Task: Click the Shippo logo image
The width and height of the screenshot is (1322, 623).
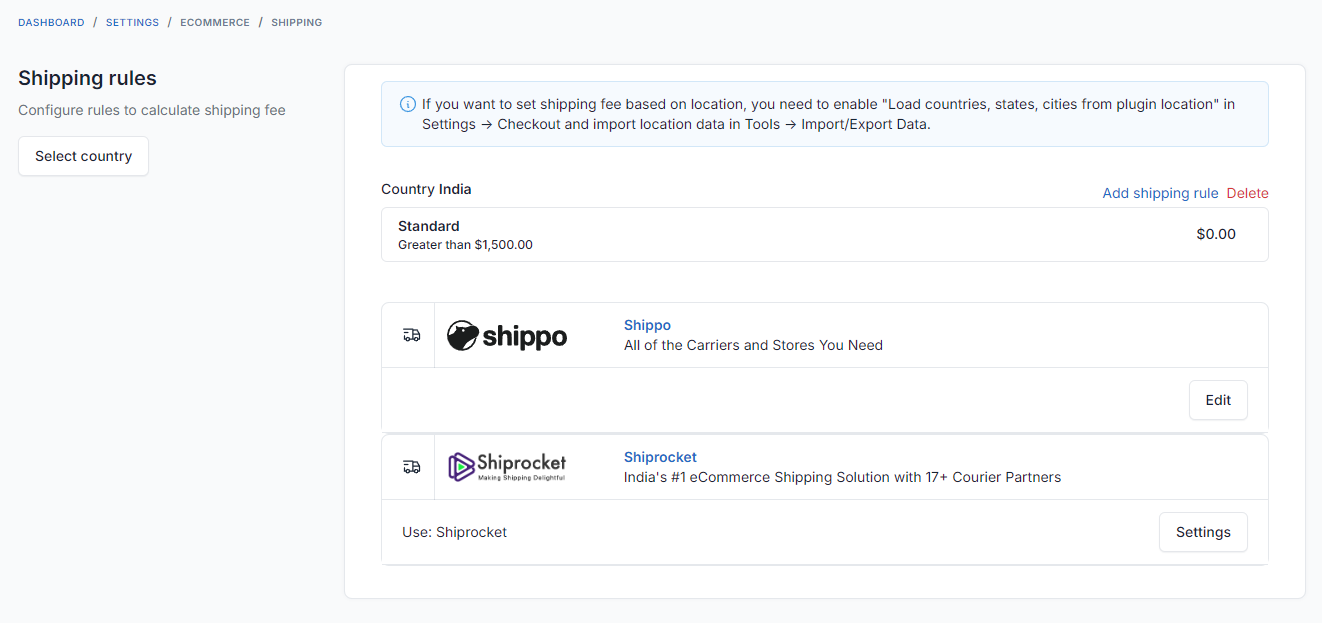Action: tap(507, 336)
